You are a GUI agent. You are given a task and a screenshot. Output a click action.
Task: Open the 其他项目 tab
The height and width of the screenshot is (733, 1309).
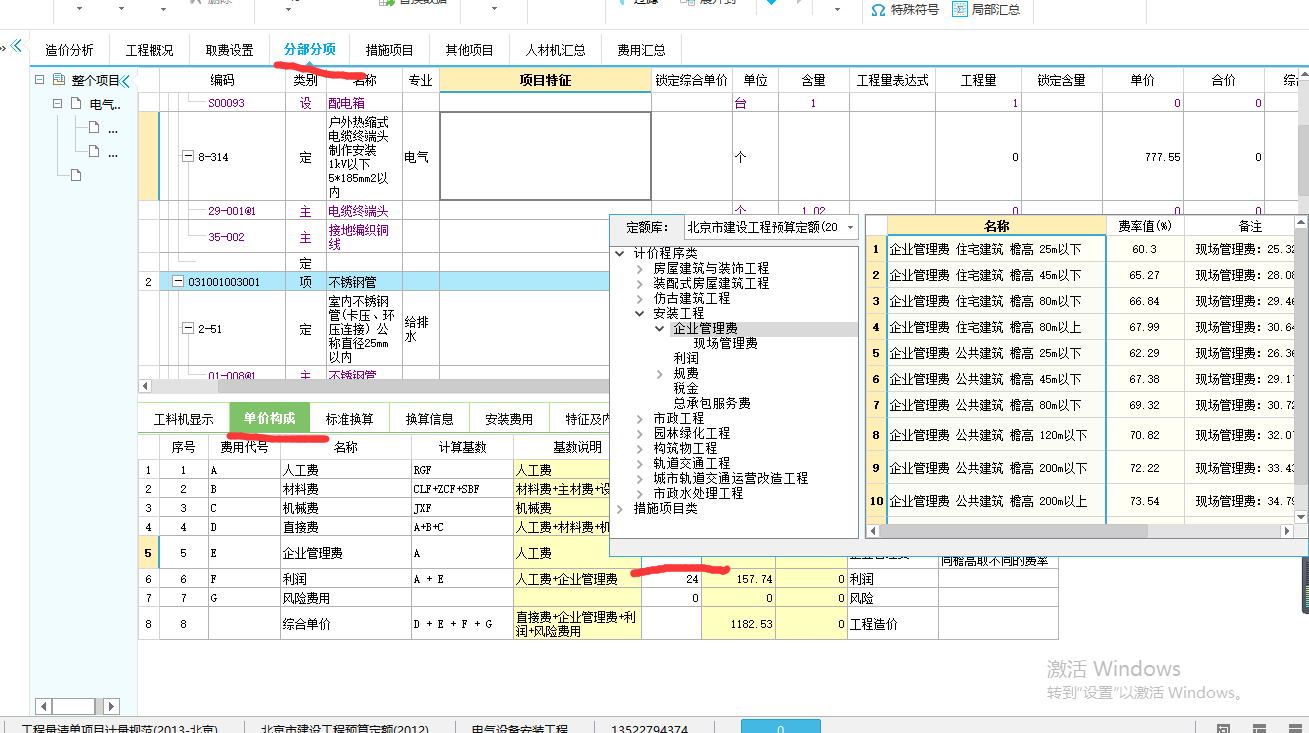(469, 50)
